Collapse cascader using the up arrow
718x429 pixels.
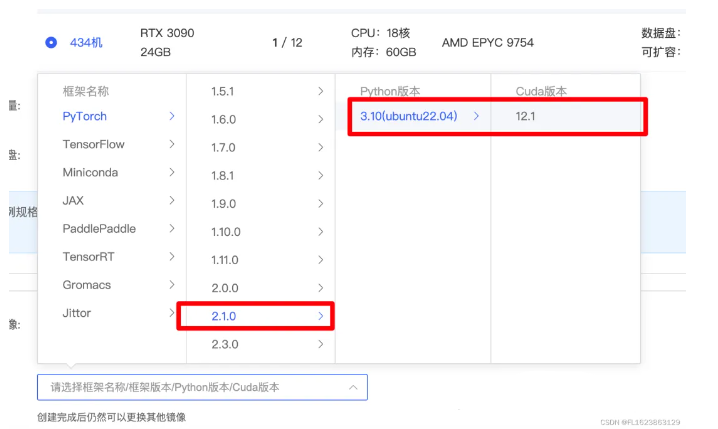point(353,387)
